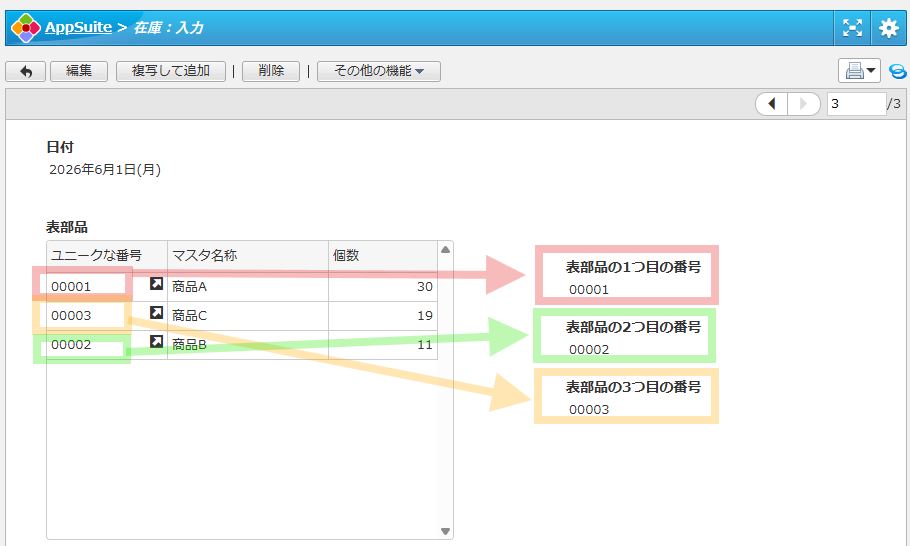
Task: Click the blue link icon beside printer
Action: click(x=897, y=71)
